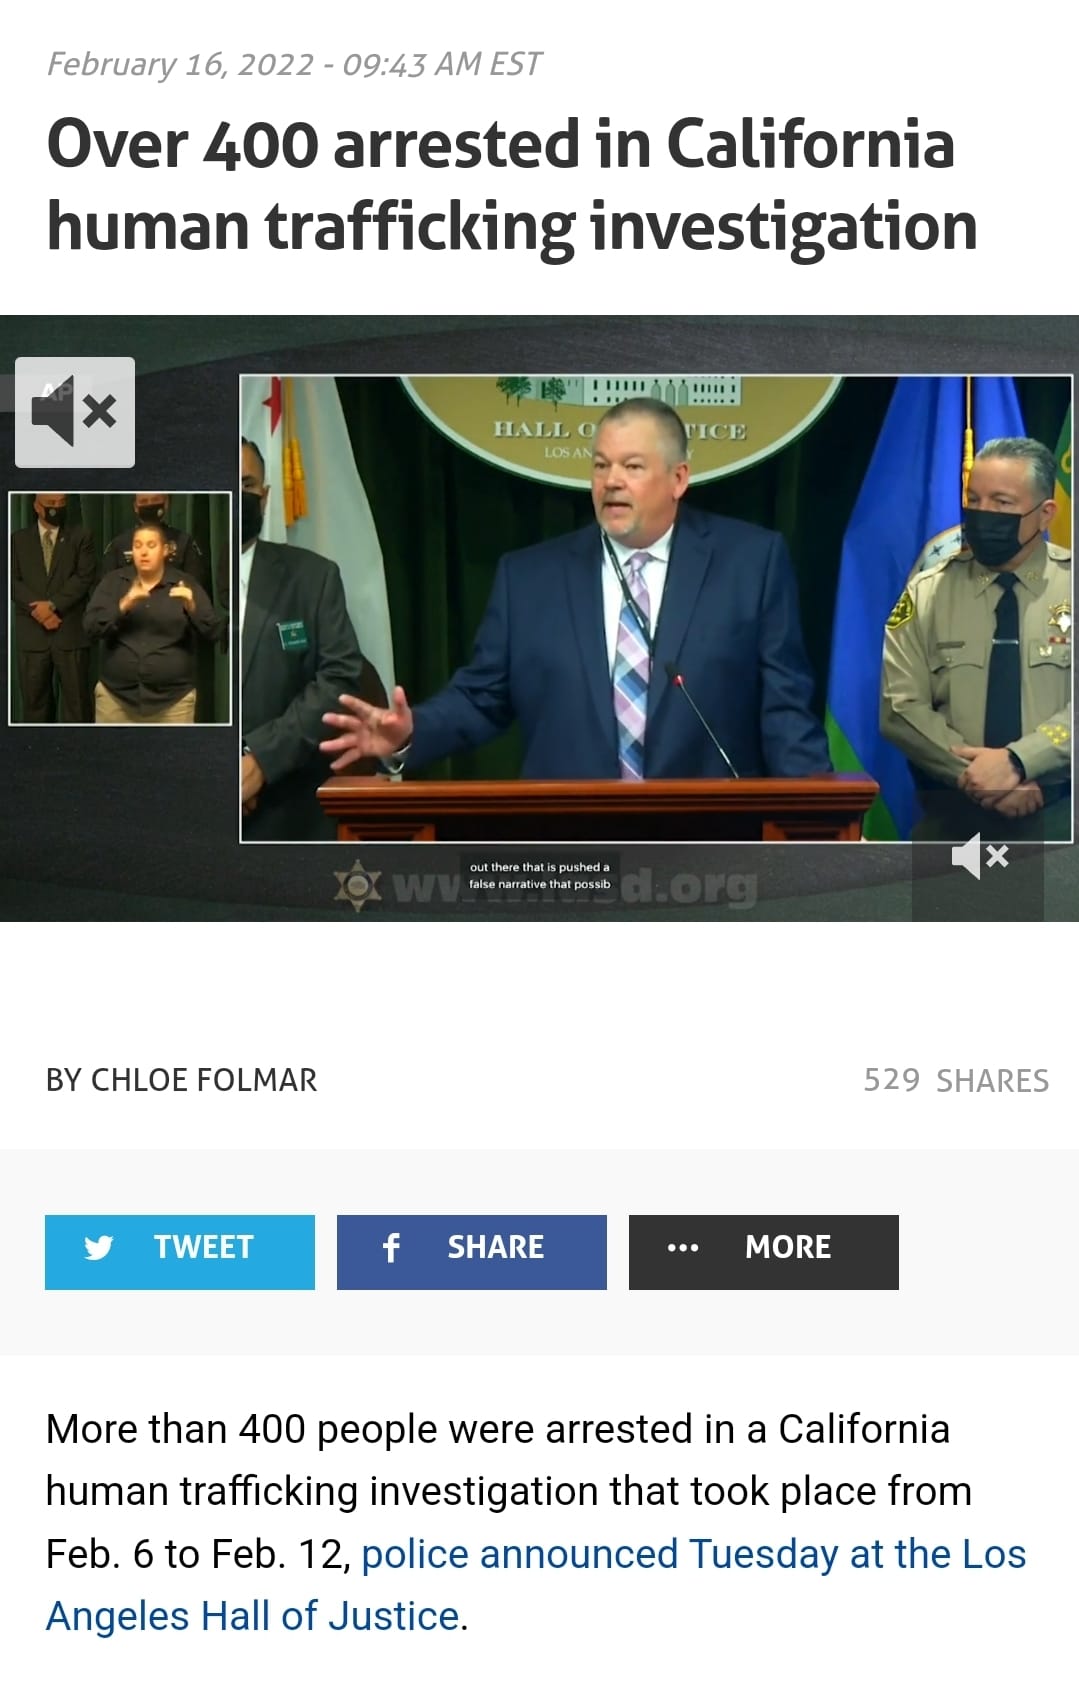Screen dimensions: 1079x1694
Task: Click the video caption subtitle text
Action: pyautogui.click(x=539, y=875)
